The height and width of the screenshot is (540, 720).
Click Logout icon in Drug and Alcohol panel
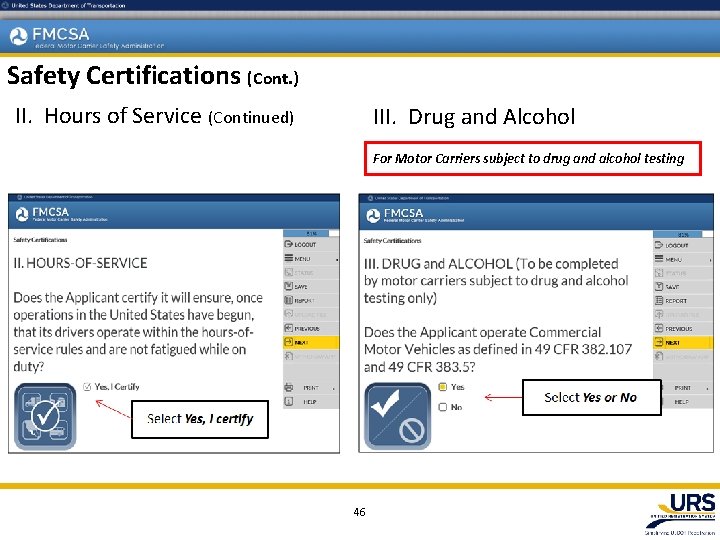click(x=658, y=245)
